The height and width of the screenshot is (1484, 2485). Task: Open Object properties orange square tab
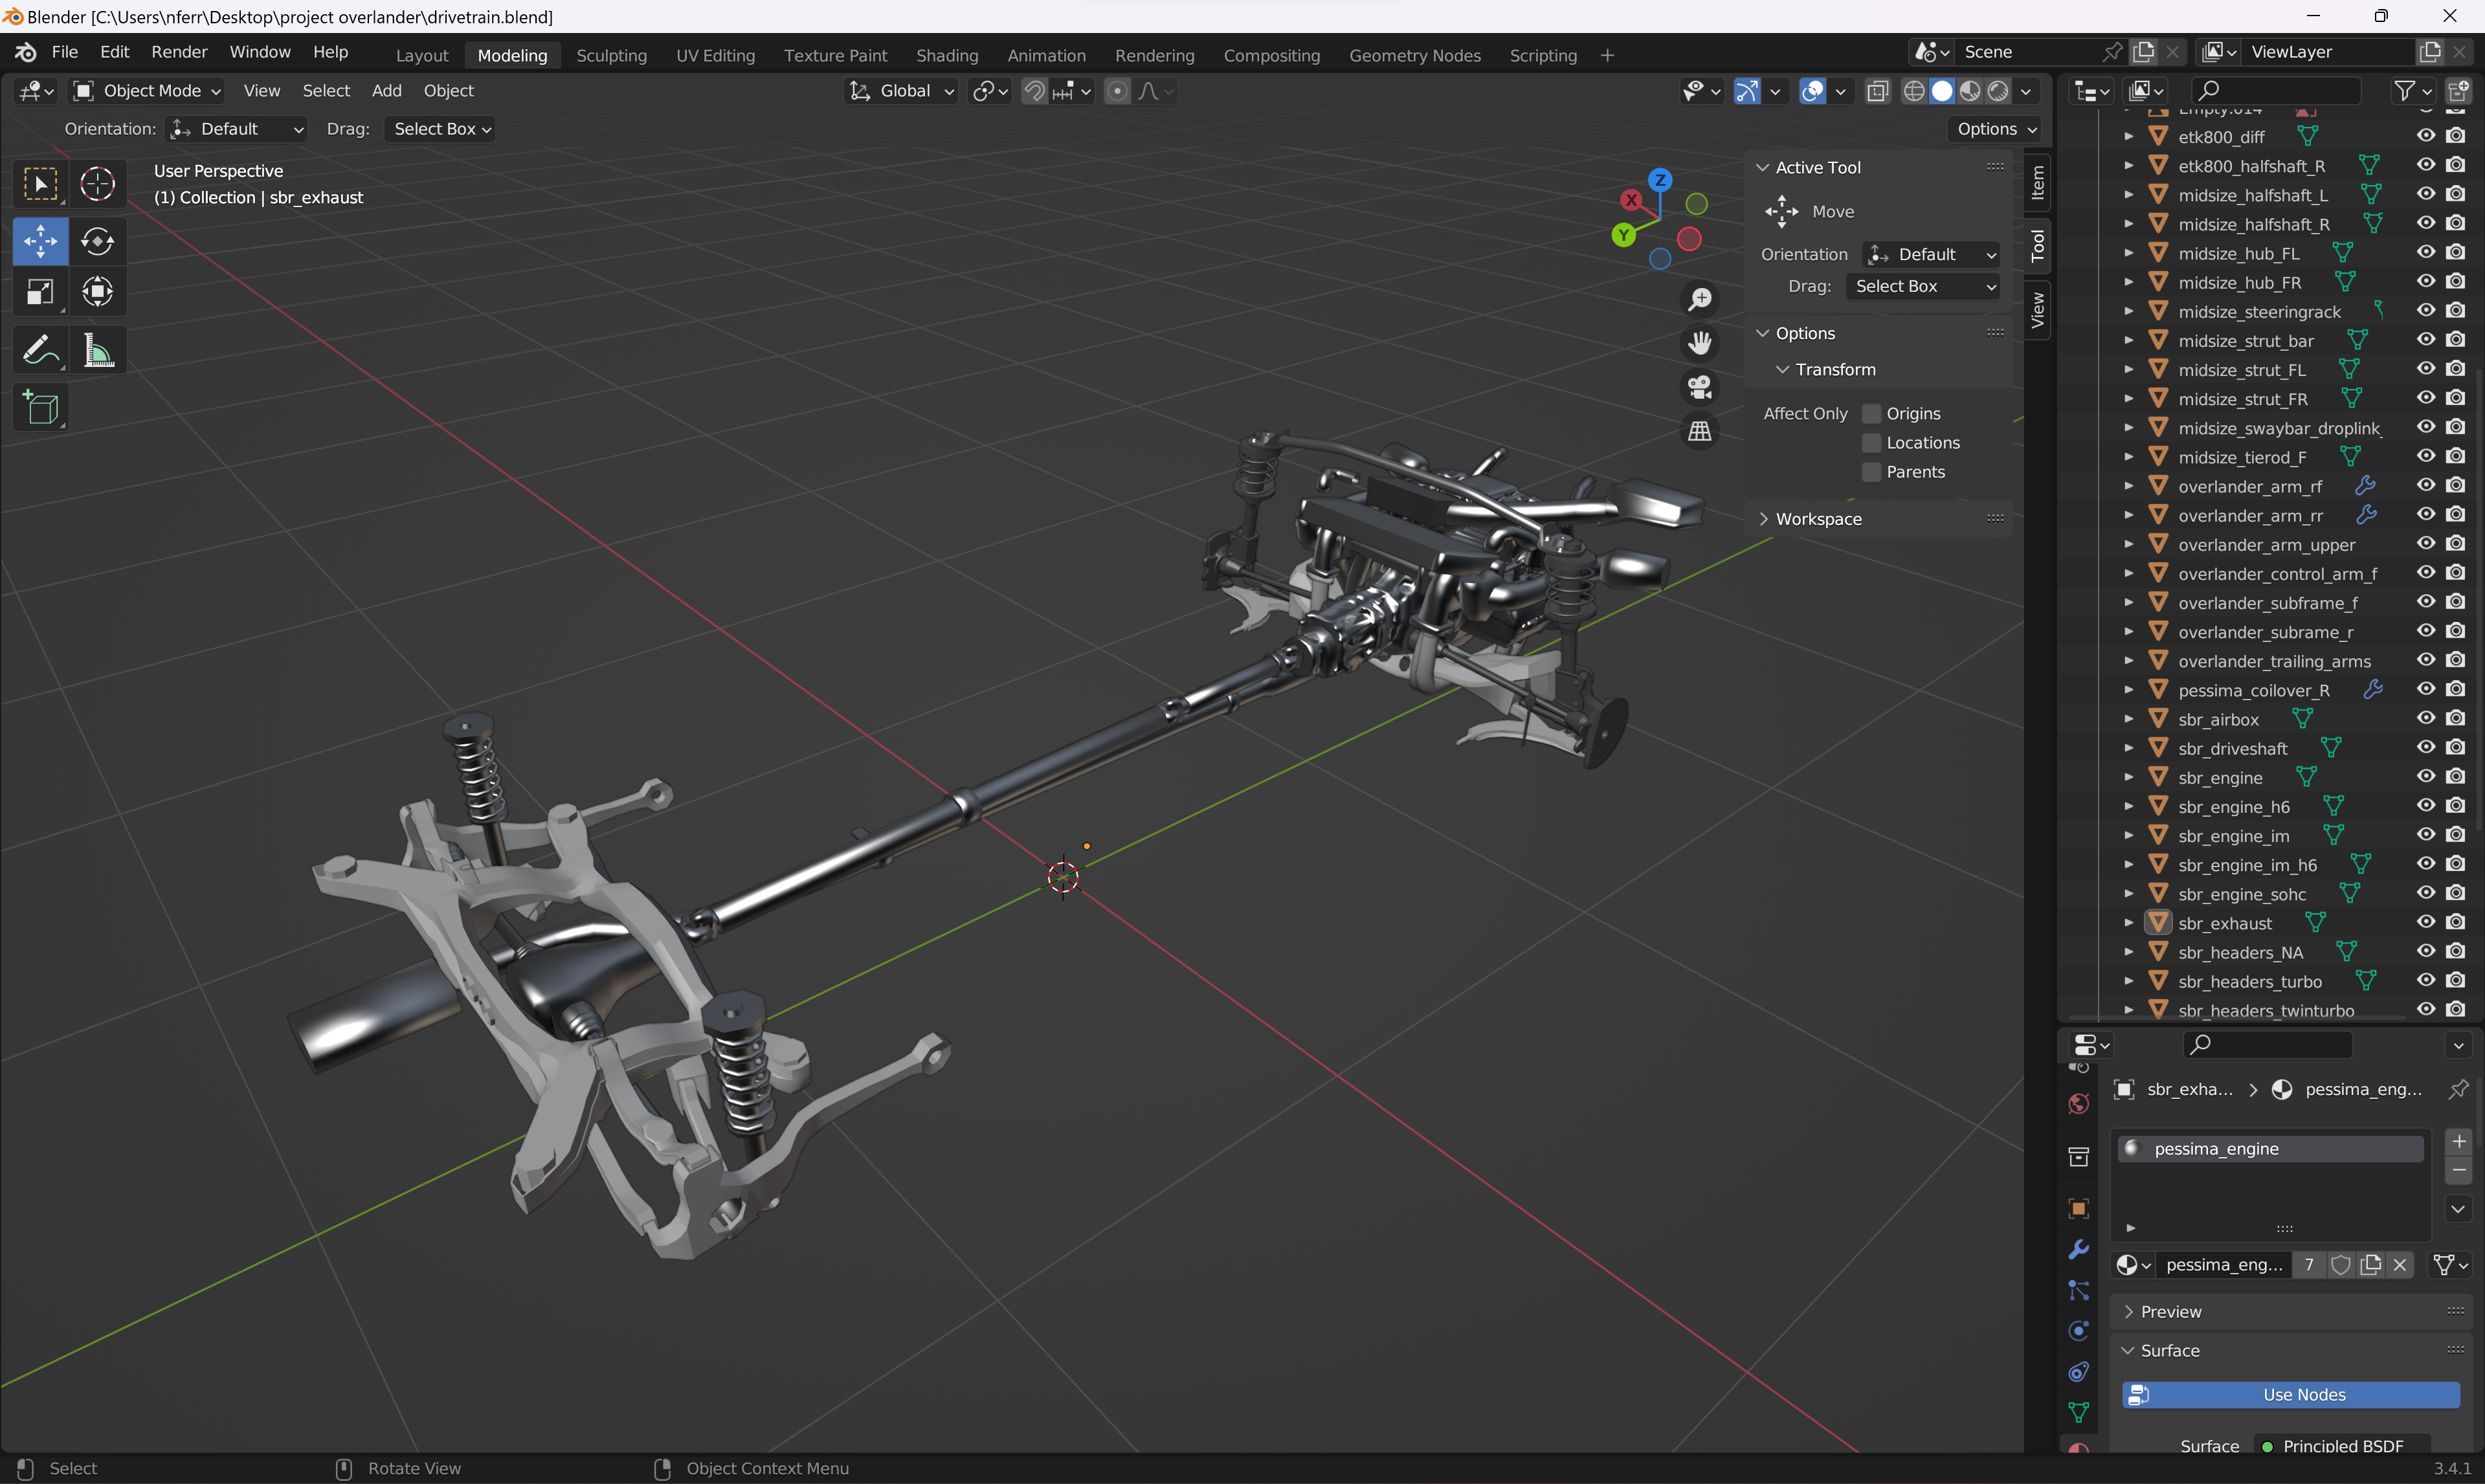tap(2079, 1208)
